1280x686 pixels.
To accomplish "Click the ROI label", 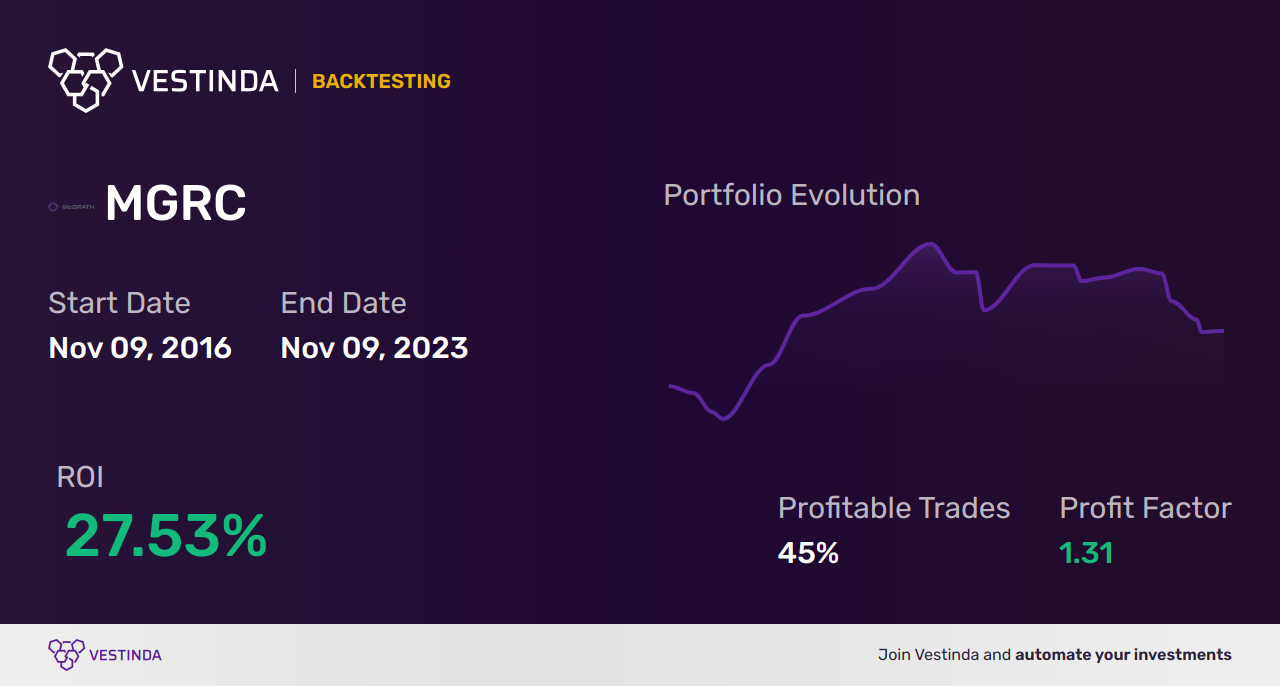I will coord(80,477).
